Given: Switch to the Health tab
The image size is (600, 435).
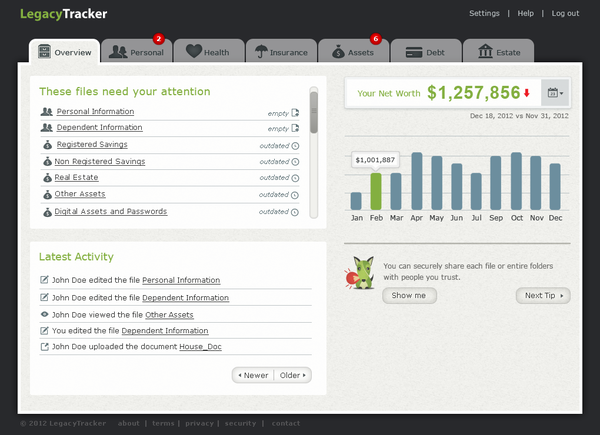Looking at the screenshot, I should point(209,51).
